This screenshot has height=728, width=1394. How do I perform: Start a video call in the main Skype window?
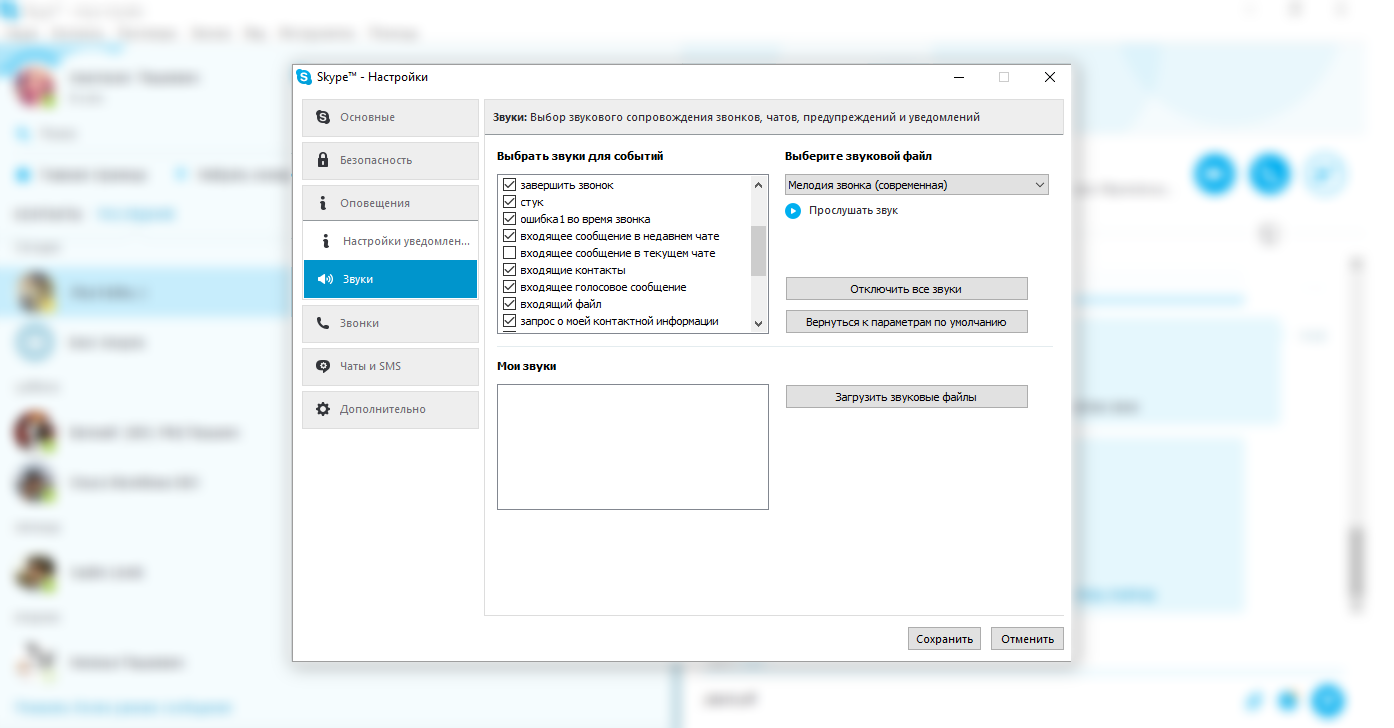[x=1216, y=174]
